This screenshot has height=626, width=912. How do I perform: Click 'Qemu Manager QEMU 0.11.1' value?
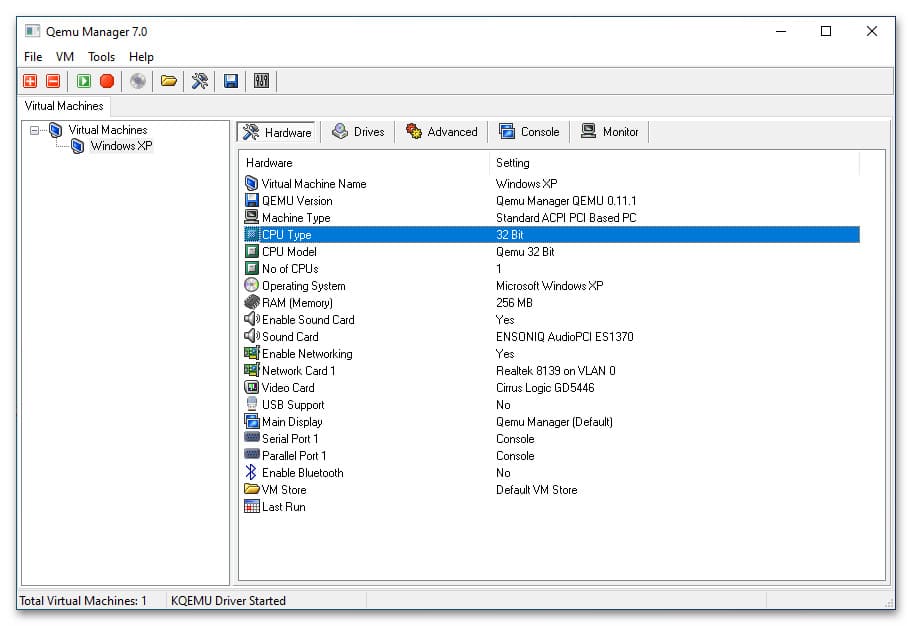pos(566,201)
